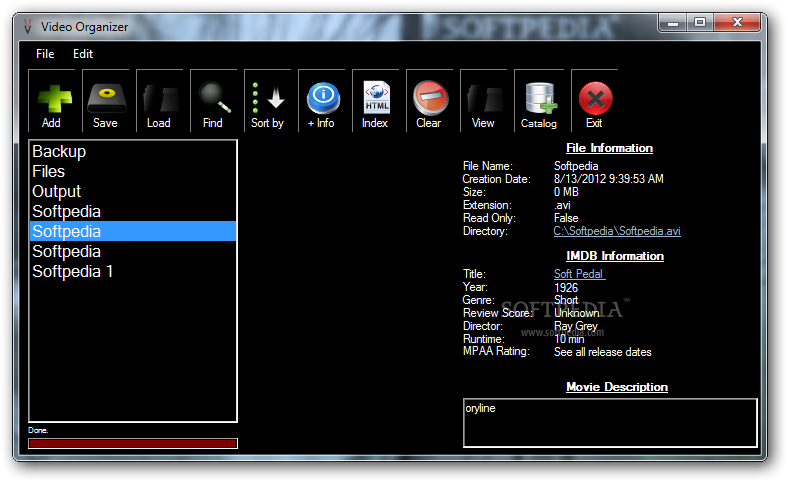Select Softpedia 1 in the list
The image size is (788, 482).
click(x=133, y=271)
